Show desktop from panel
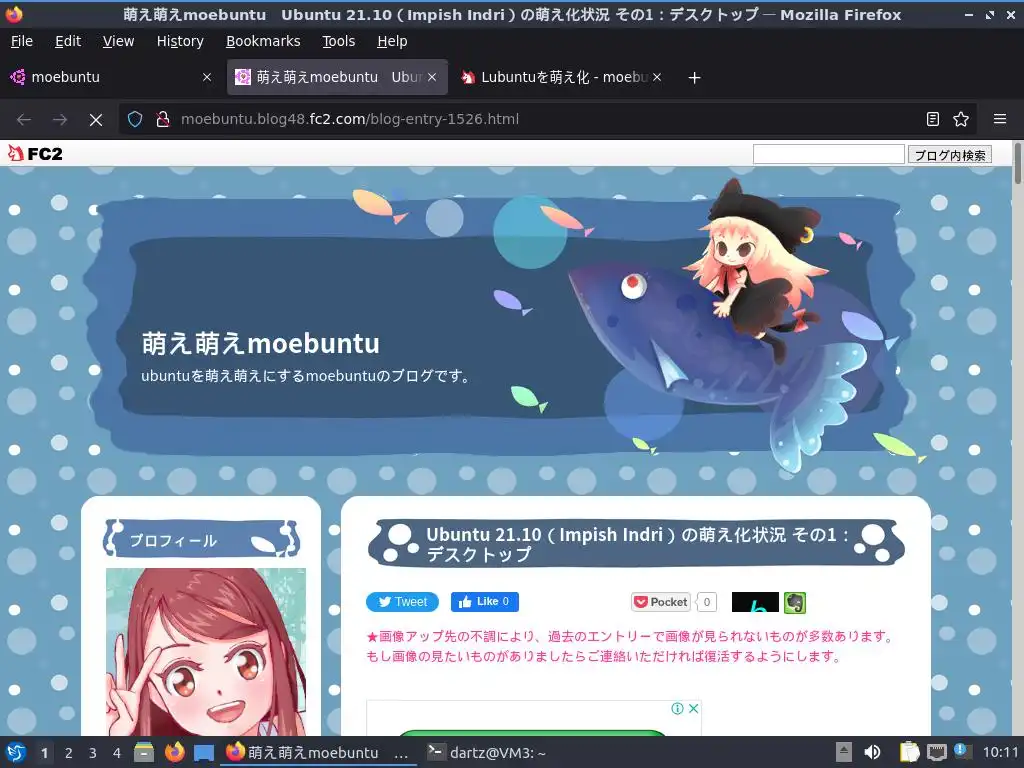The image size is (1024, 768). 204,753
